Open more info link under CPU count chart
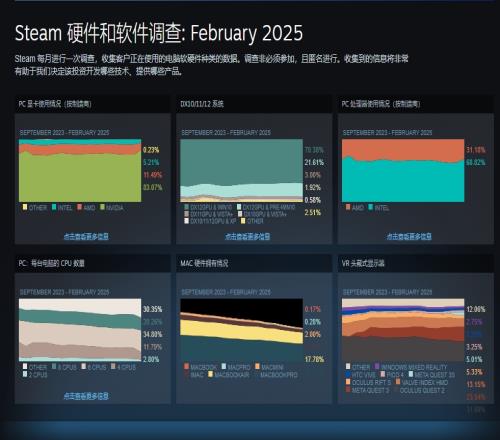This screenshot has height=440, width=500. pos(86,396)
